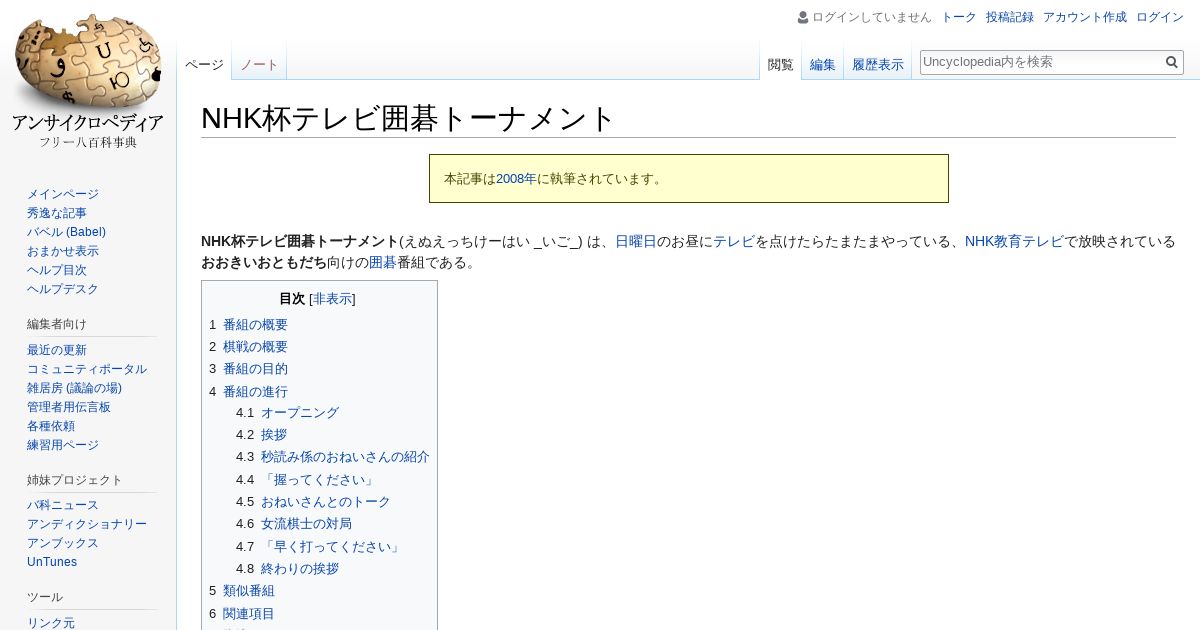Open the 2008年 link in the notice

(516, 179)
